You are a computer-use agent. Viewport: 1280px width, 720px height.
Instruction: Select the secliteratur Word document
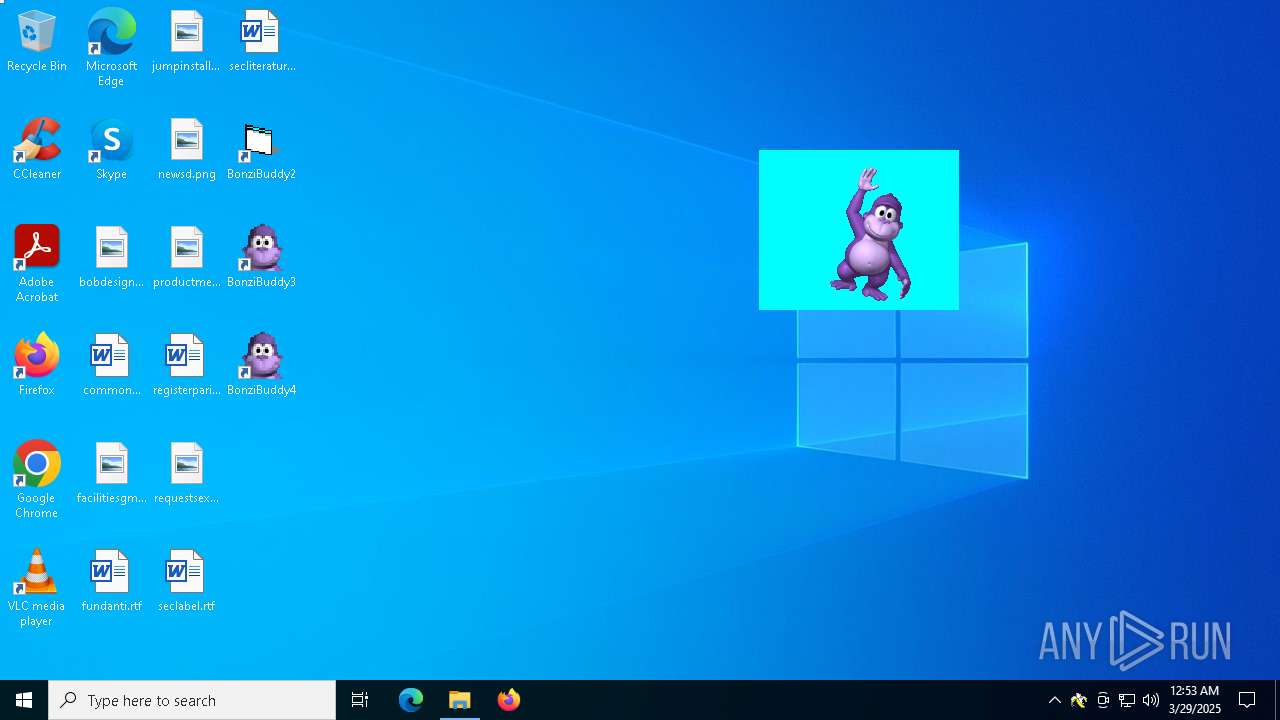pos(261,42)
